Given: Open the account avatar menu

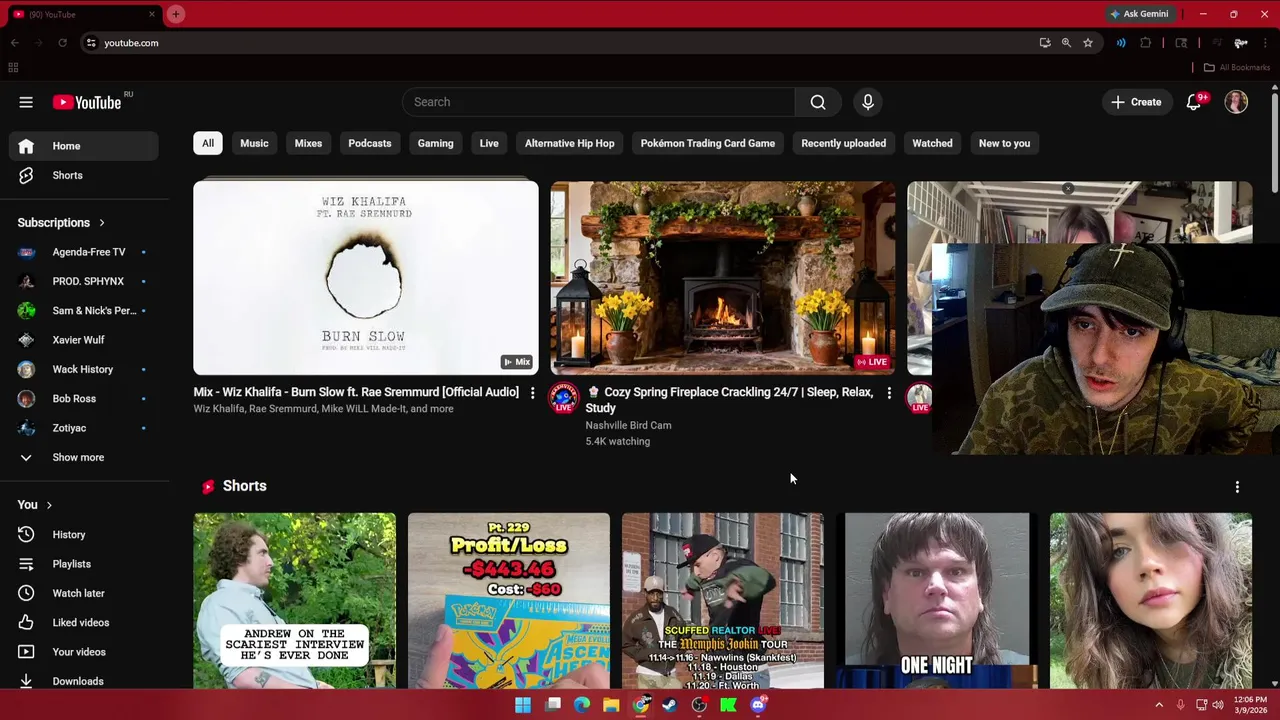Looking at the screenshot, I should [1236, 102].
